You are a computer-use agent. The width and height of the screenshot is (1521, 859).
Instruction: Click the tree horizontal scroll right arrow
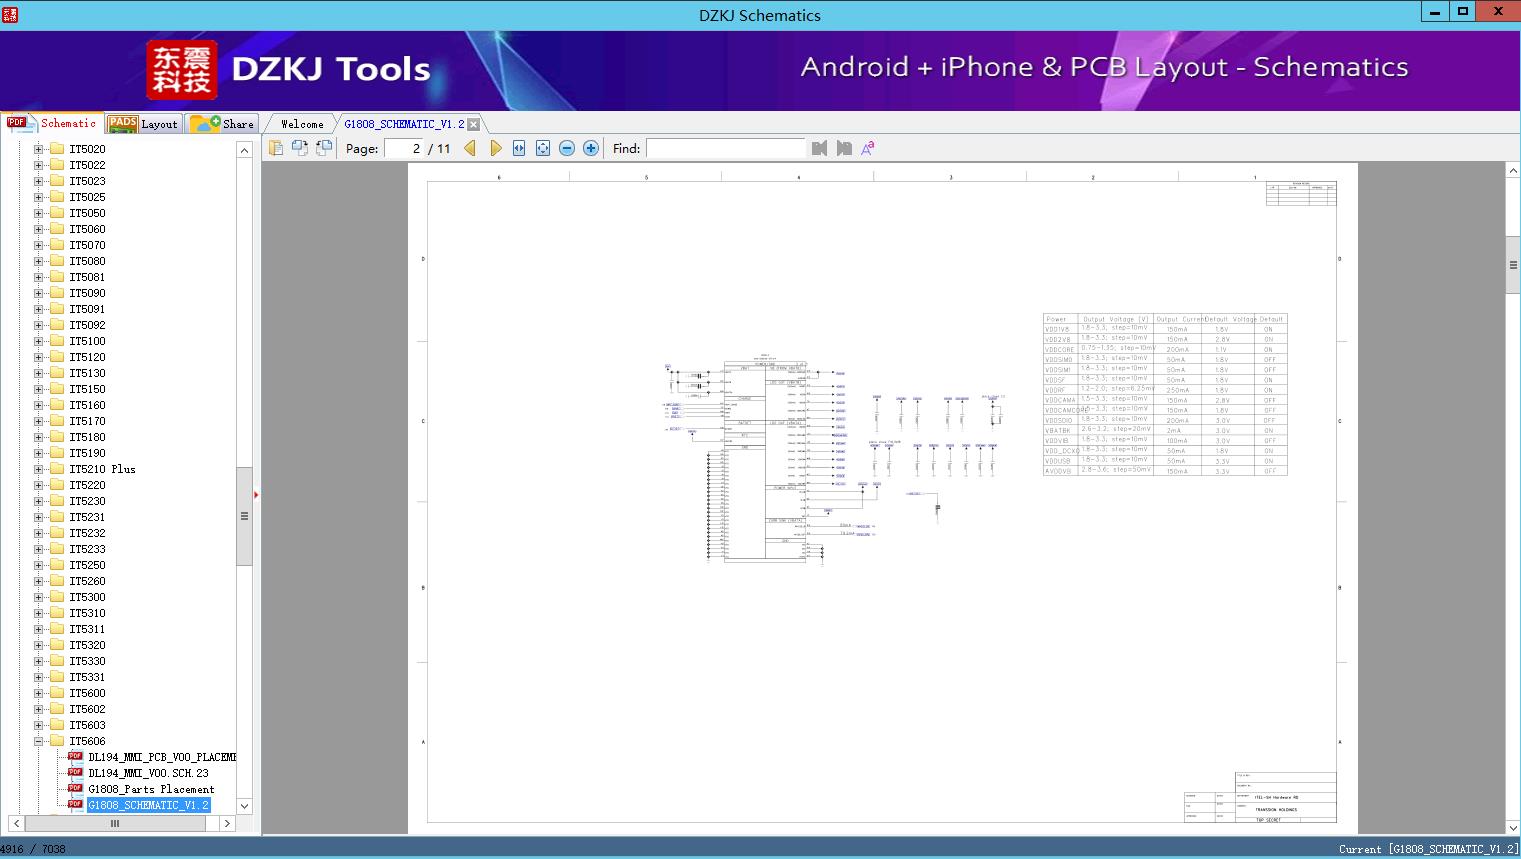tap(227, 823)
